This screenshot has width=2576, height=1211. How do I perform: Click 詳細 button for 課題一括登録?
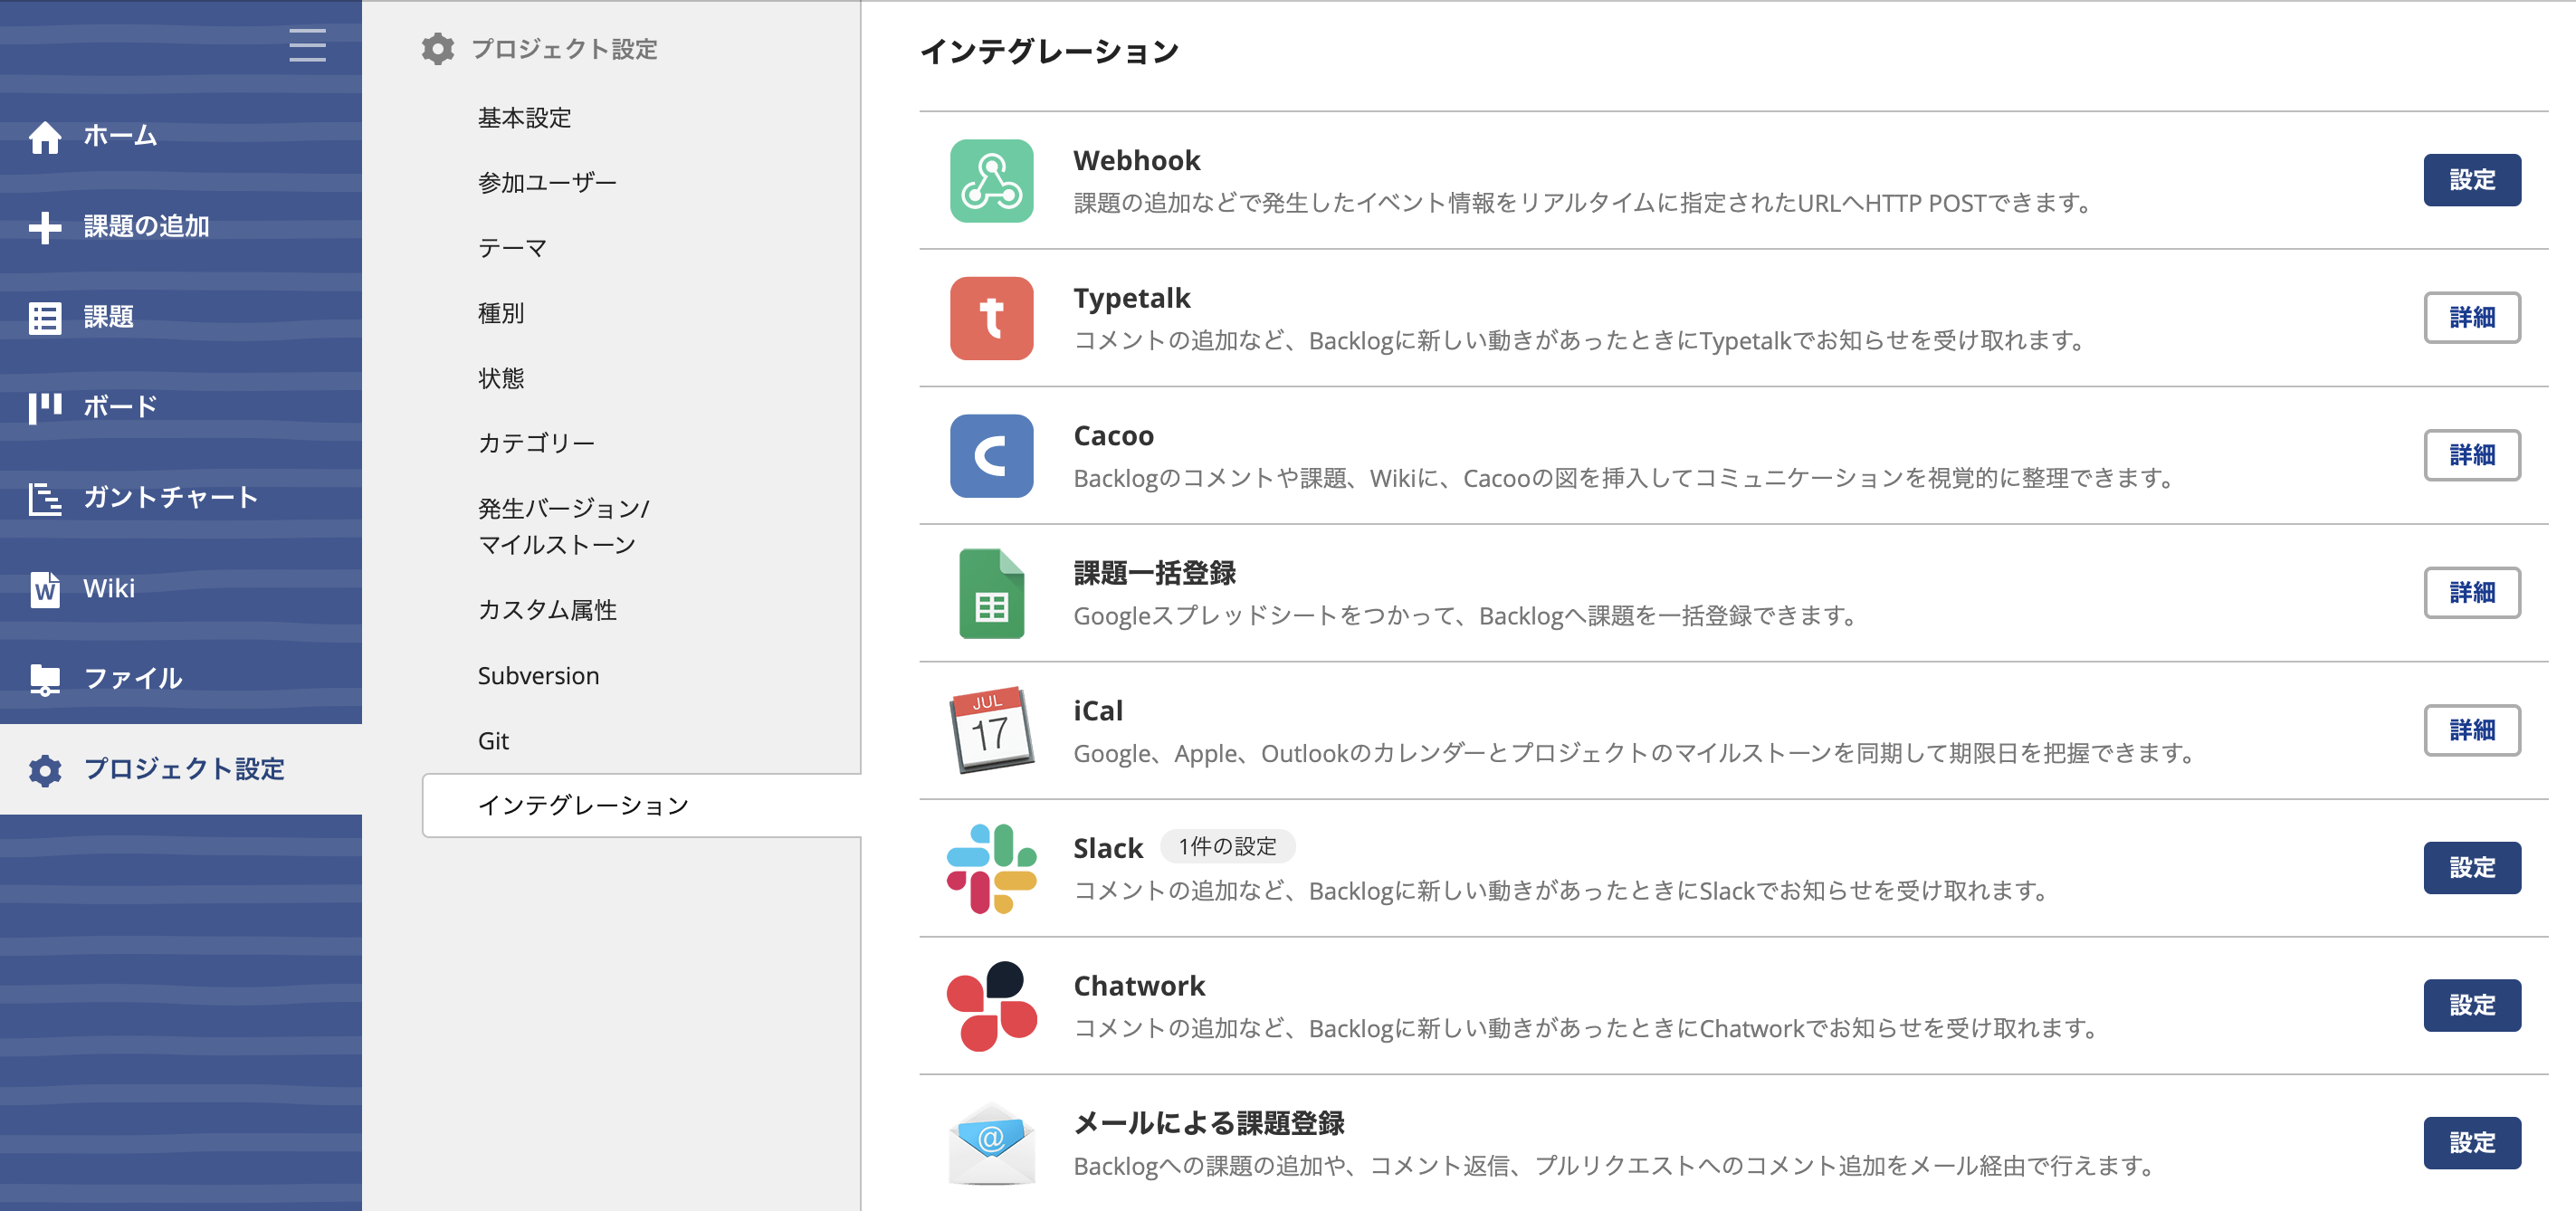coord(2472,593)
